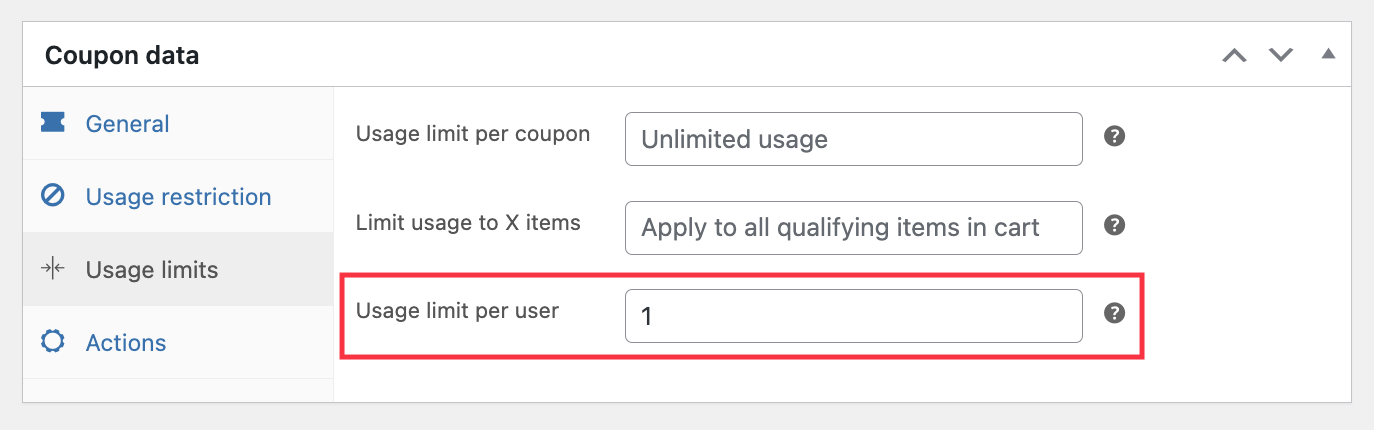
Task: Click the Usage limits arrows icon
Action: (x=52, y=269)
